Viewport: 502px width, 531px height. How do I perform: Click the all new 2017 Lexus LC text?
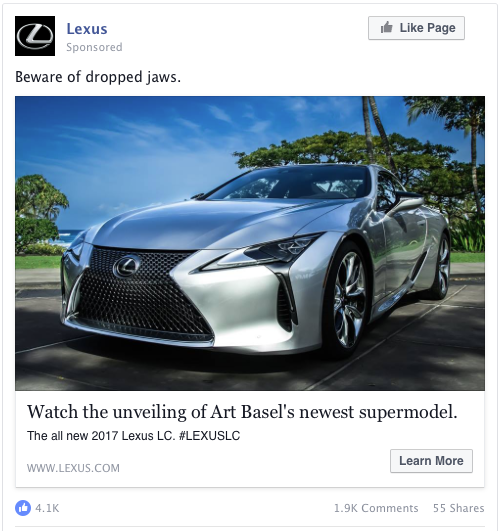(x=101, y=436)
